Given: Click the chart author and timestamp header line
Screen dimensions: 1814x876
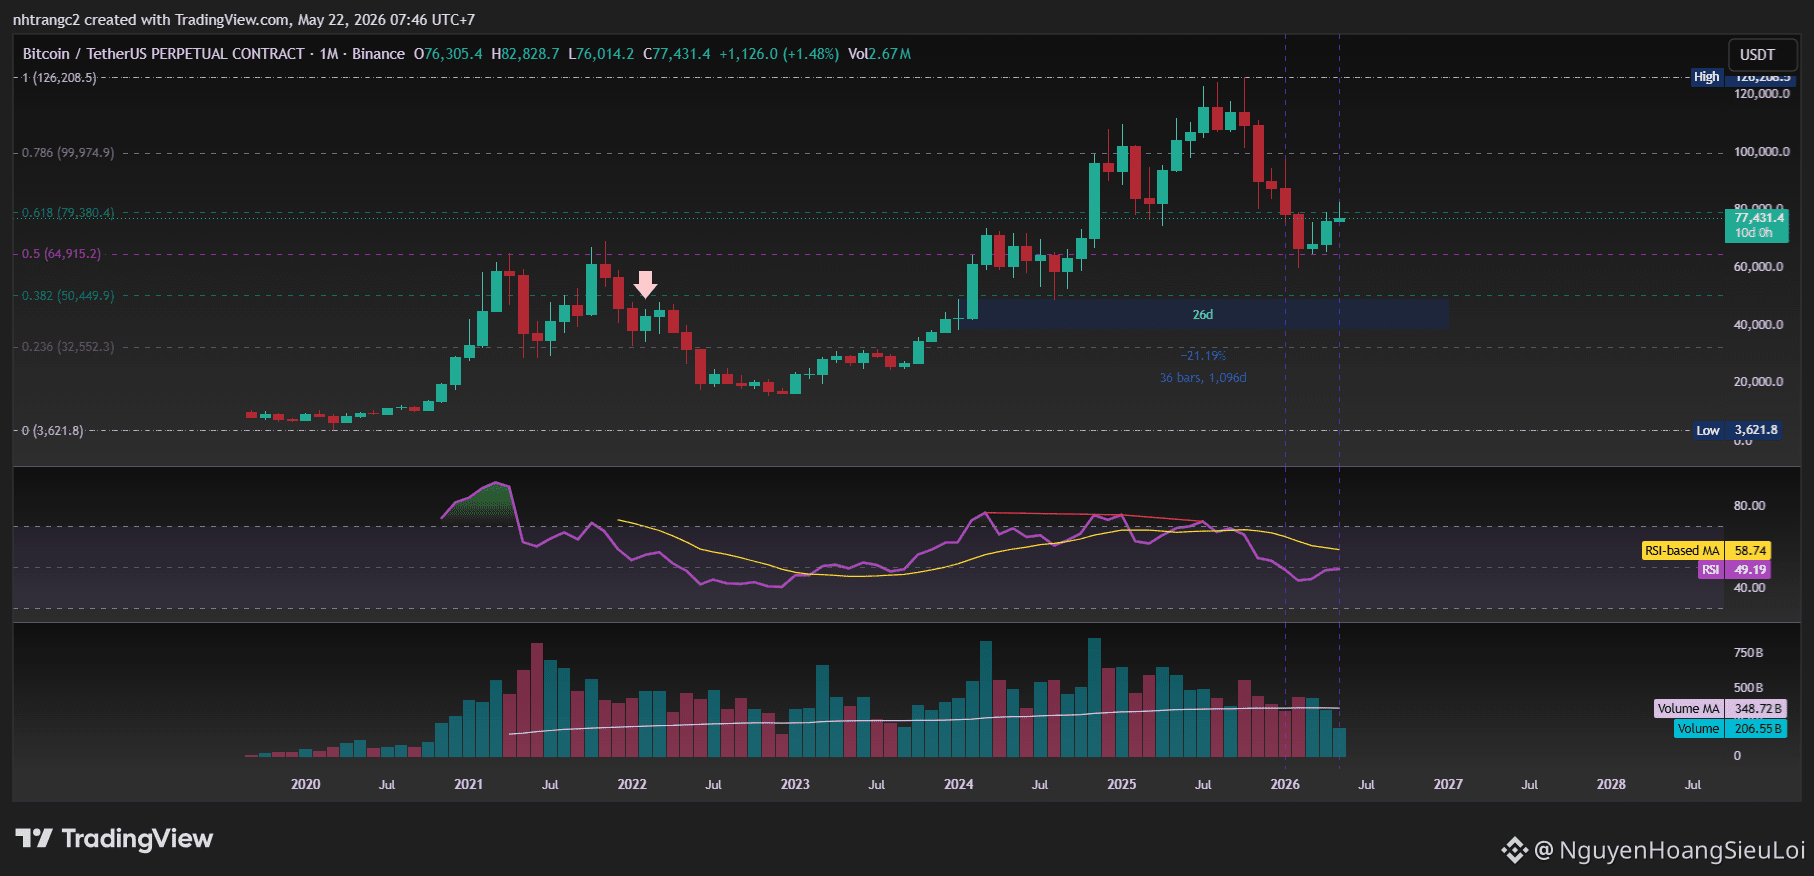Looking at the screenshot, I should coord(244,20).
